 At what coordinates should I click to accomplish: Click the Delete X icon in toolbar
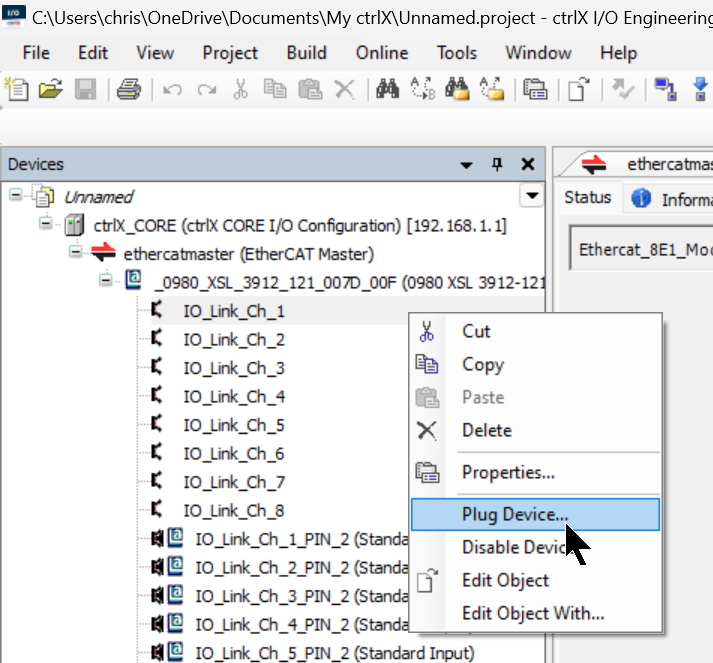click(344, 89)
